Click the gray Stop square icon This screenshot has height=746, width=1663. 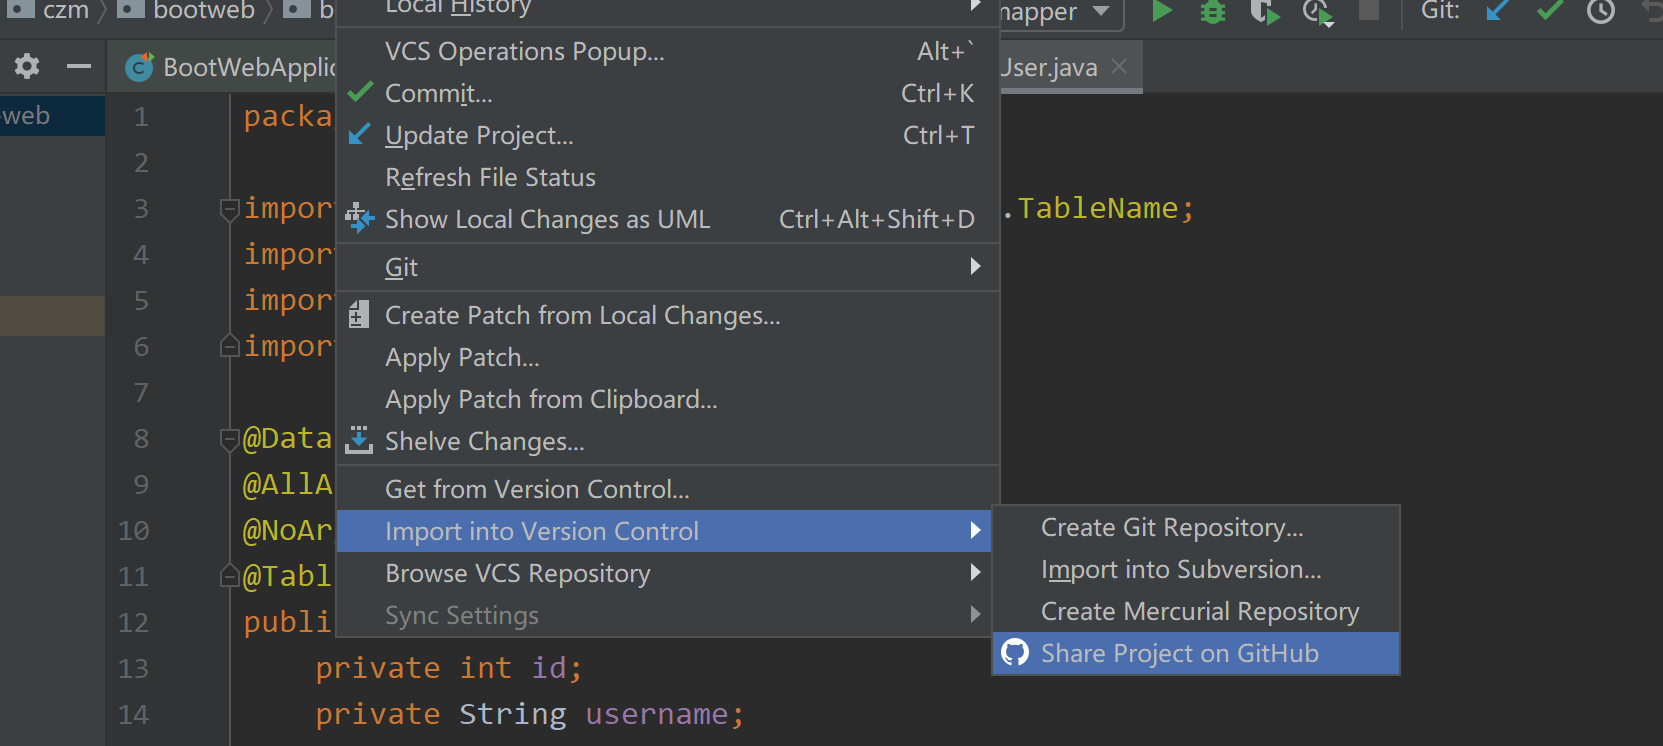(1369, 10)
